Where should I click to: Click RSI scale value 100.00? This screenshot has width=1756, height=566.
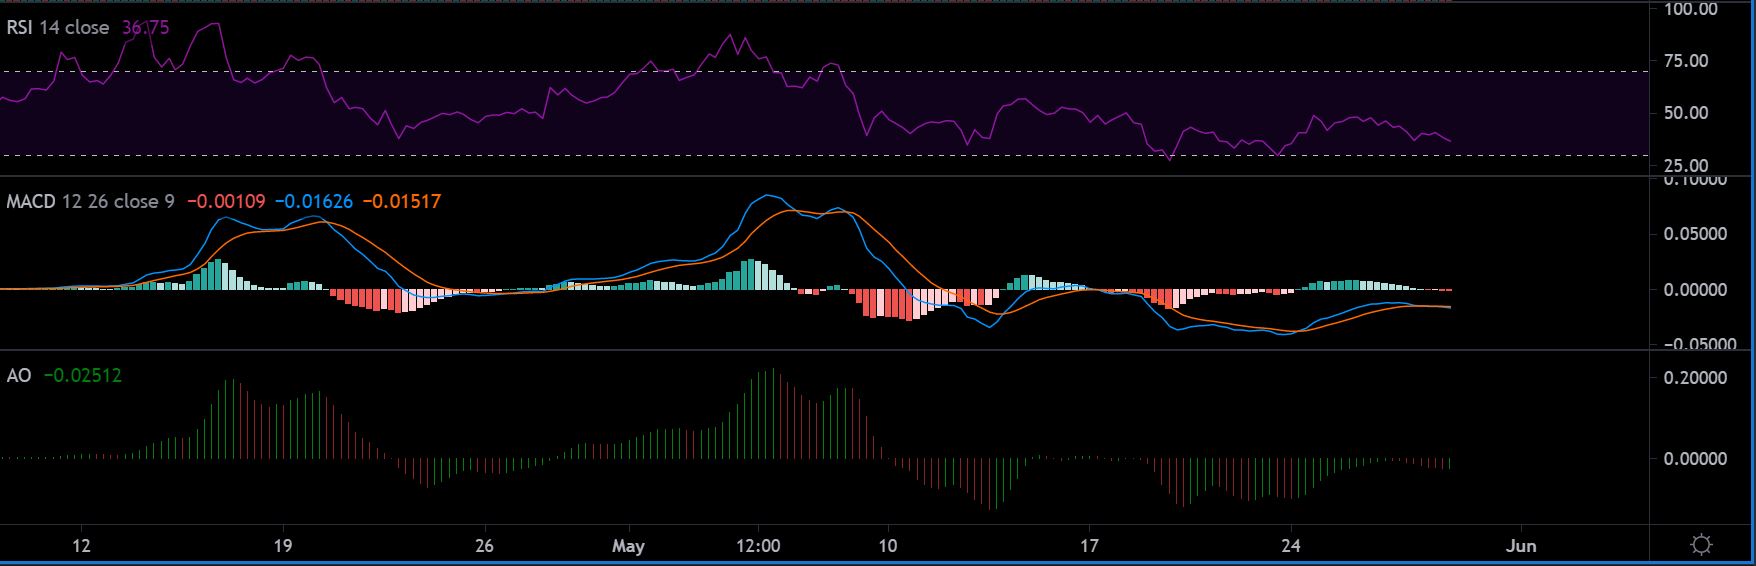click(x=1690, y=10)
